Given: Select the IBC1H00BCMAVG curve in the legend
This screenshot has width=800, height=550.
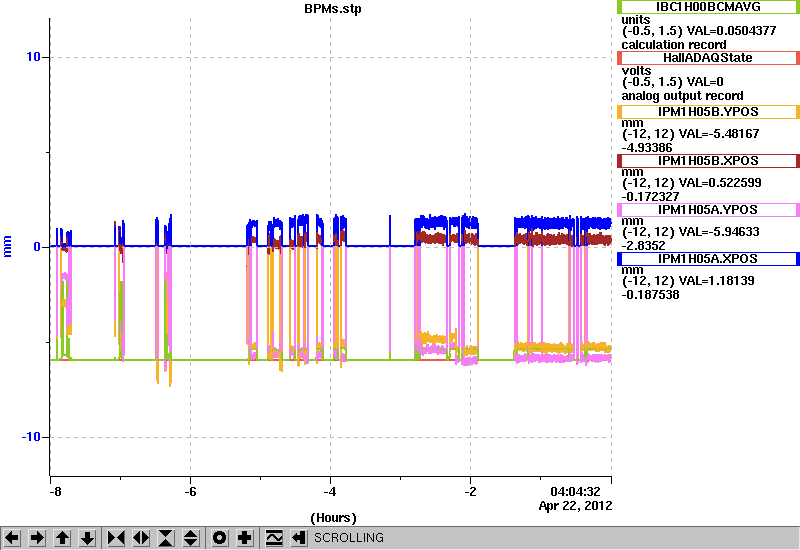Looking at the screenshot, I should click(708, 7).
